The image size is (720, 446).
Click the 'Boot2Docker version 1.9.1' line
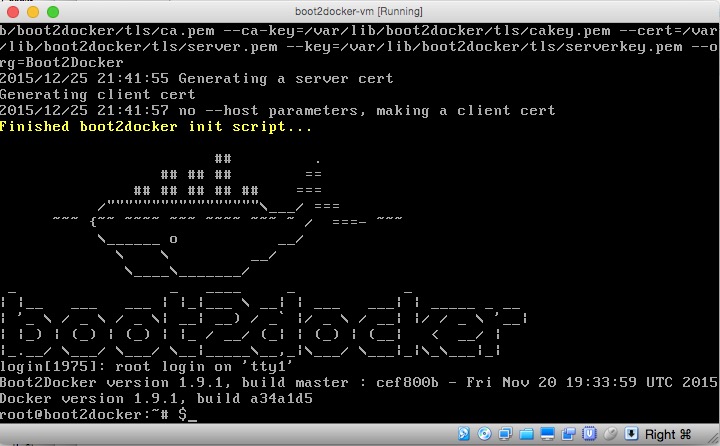click(x=359, y=382)
